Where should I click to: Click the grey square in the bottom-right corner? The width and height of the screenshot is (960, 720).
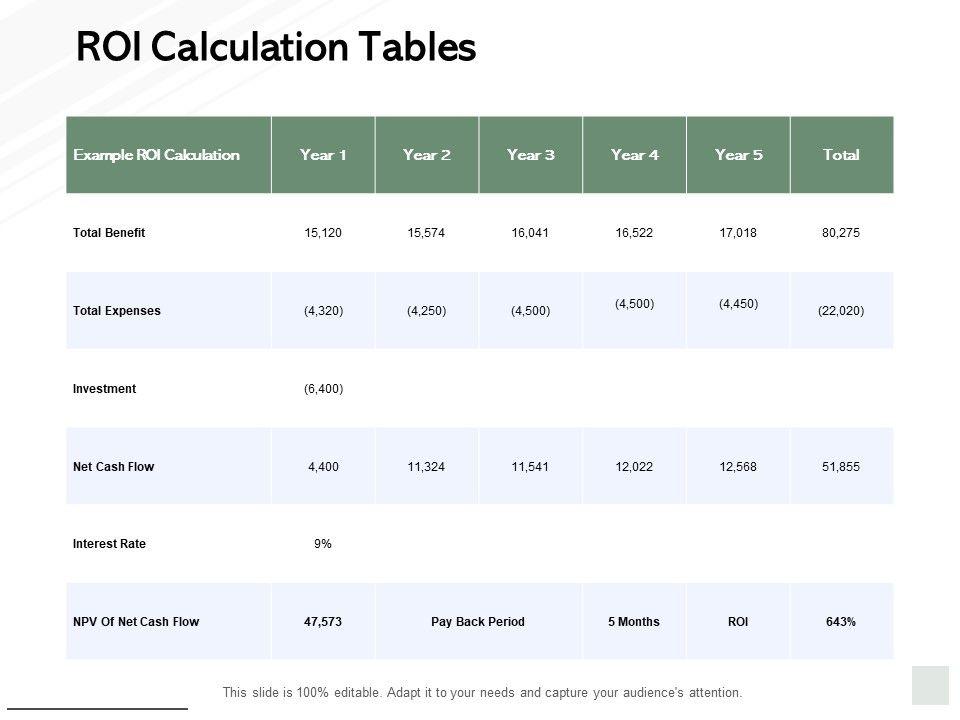tap(930, 685)
